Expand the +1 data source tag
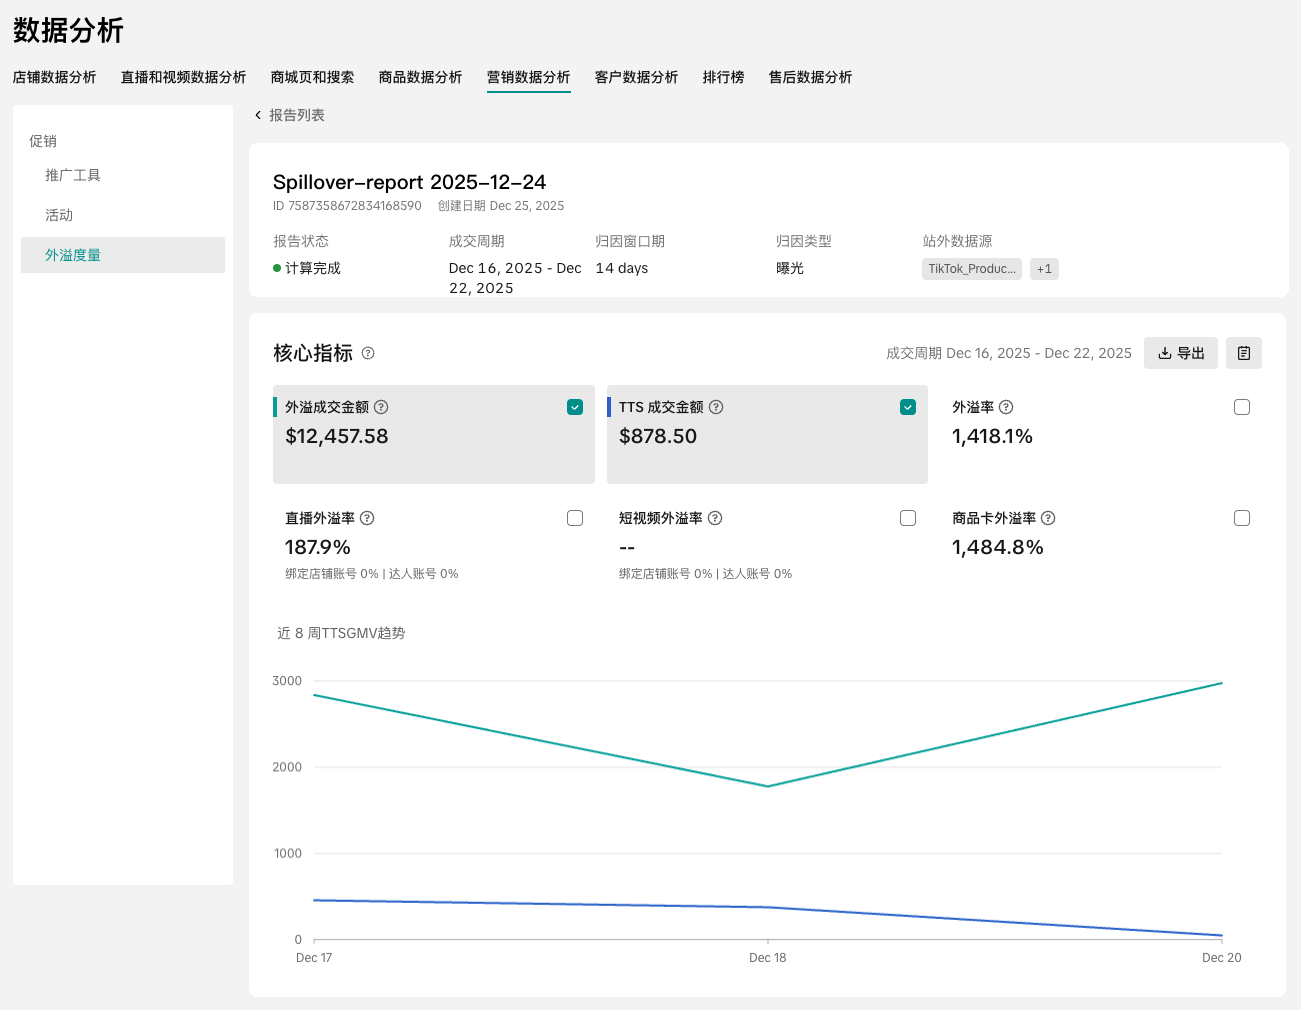1301x1010 pixels. point(1044,269)
